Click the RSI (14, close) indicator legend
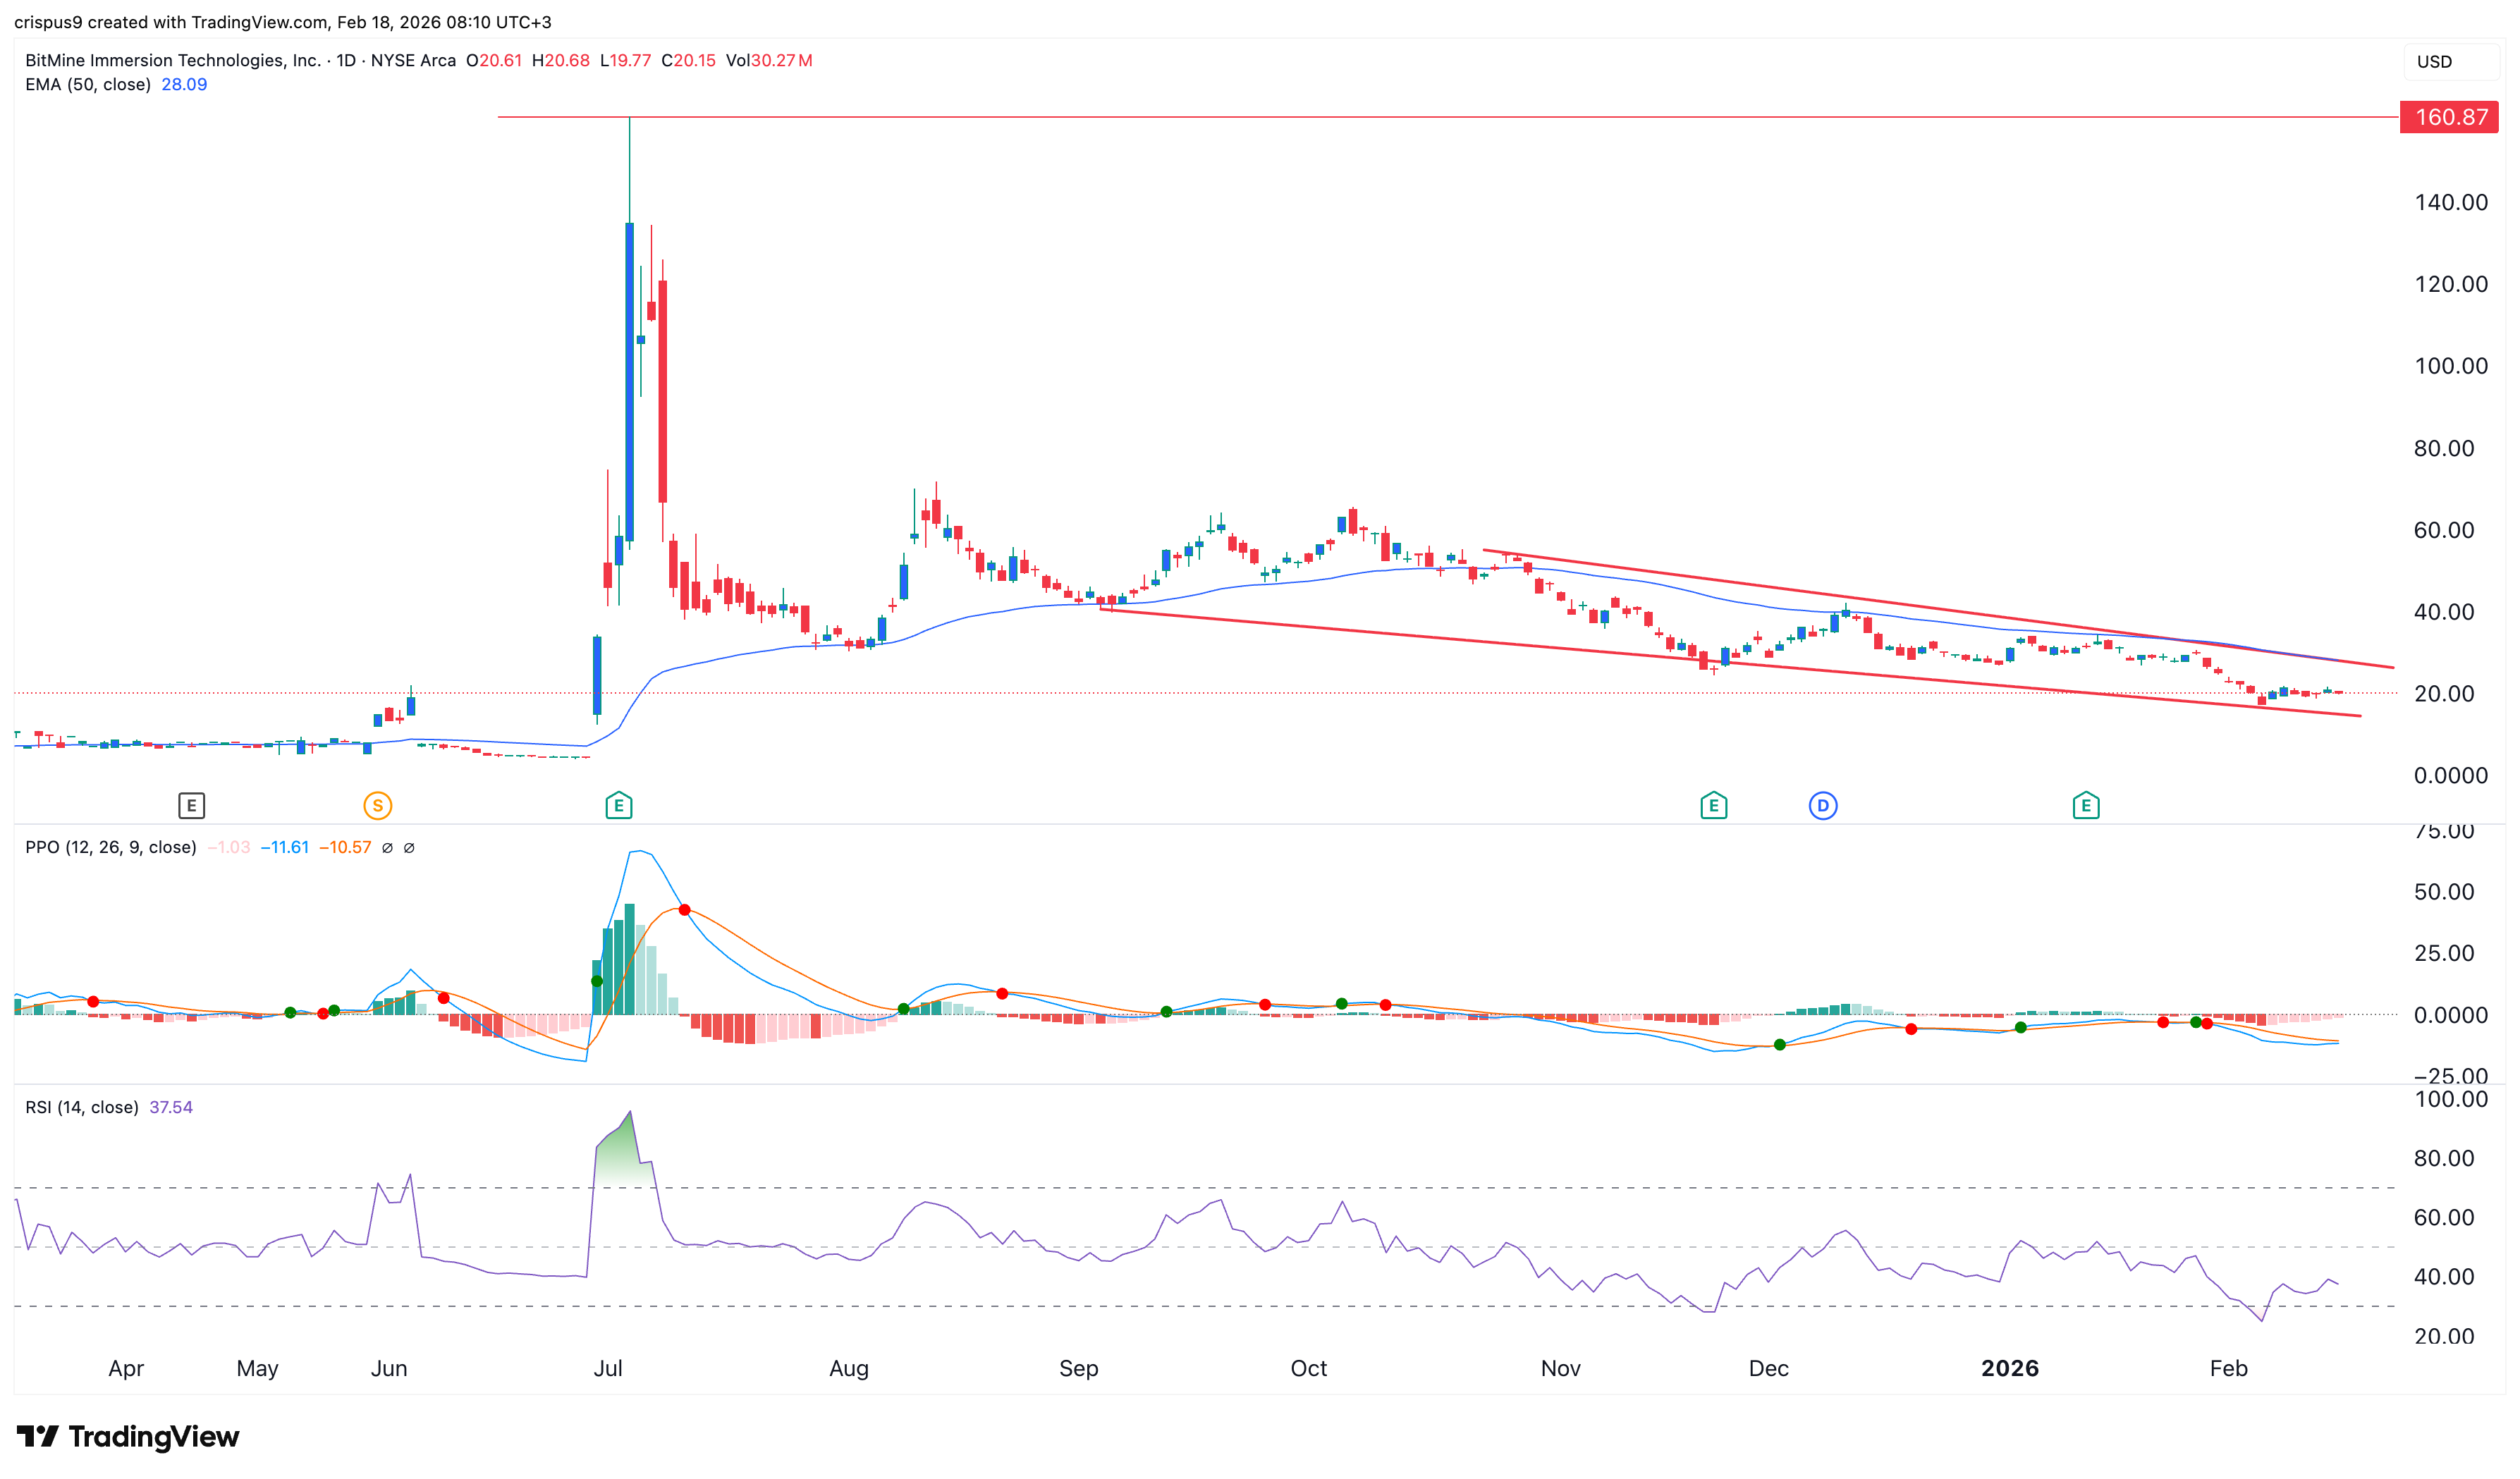The width and height of the screenshot is (2520, 1479). (82, 1107)
